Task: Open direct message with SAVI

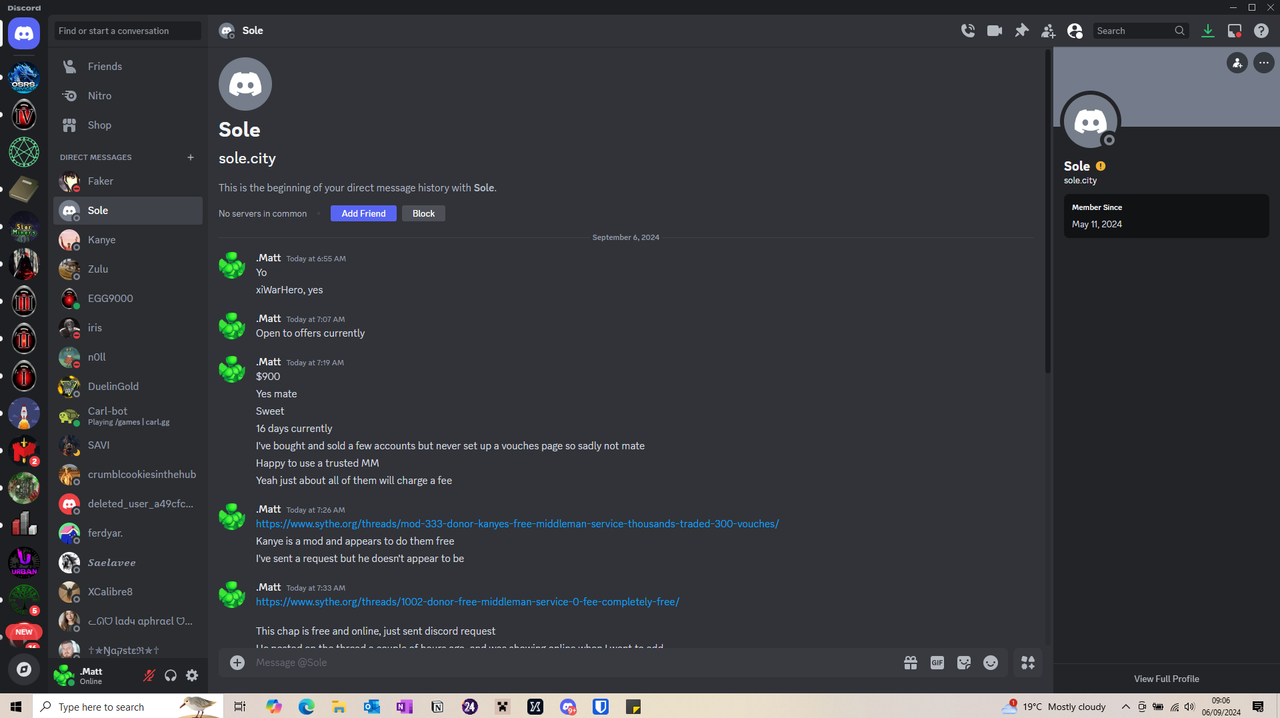Action: click(128, 445)
